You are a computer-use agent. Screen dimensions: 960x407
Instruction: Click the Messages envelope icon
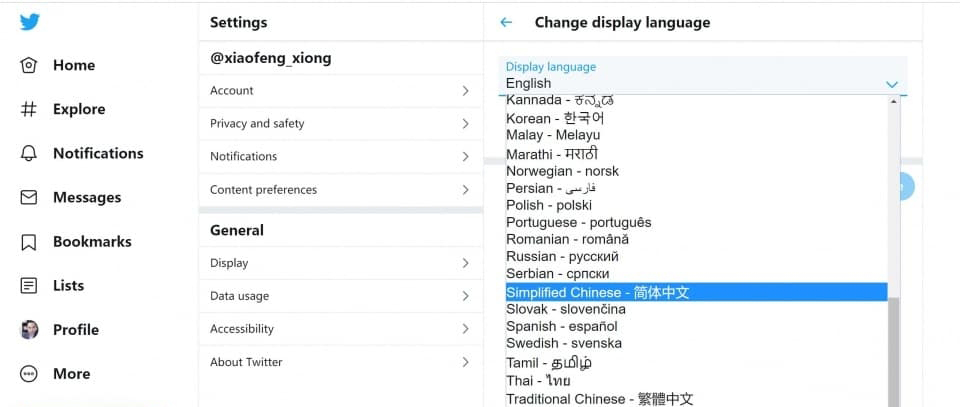point(29,197)
